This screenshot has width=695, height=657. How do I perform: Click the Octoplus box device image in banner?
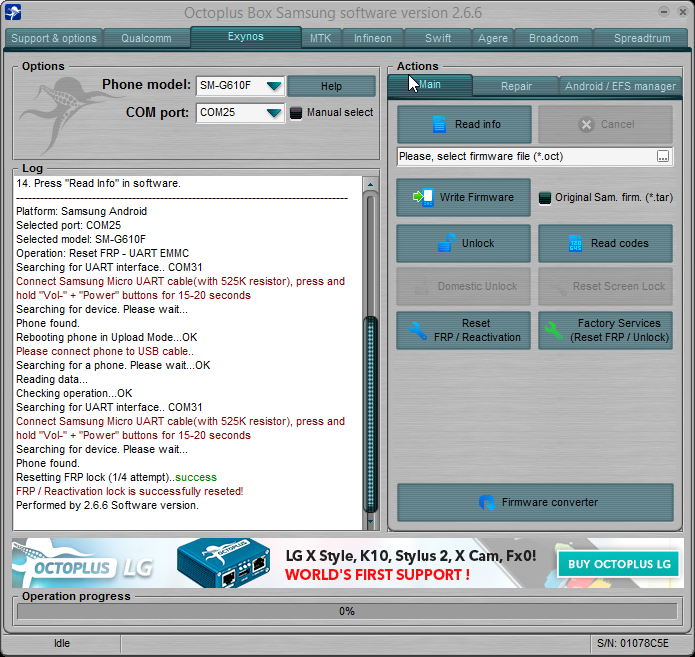223,563
